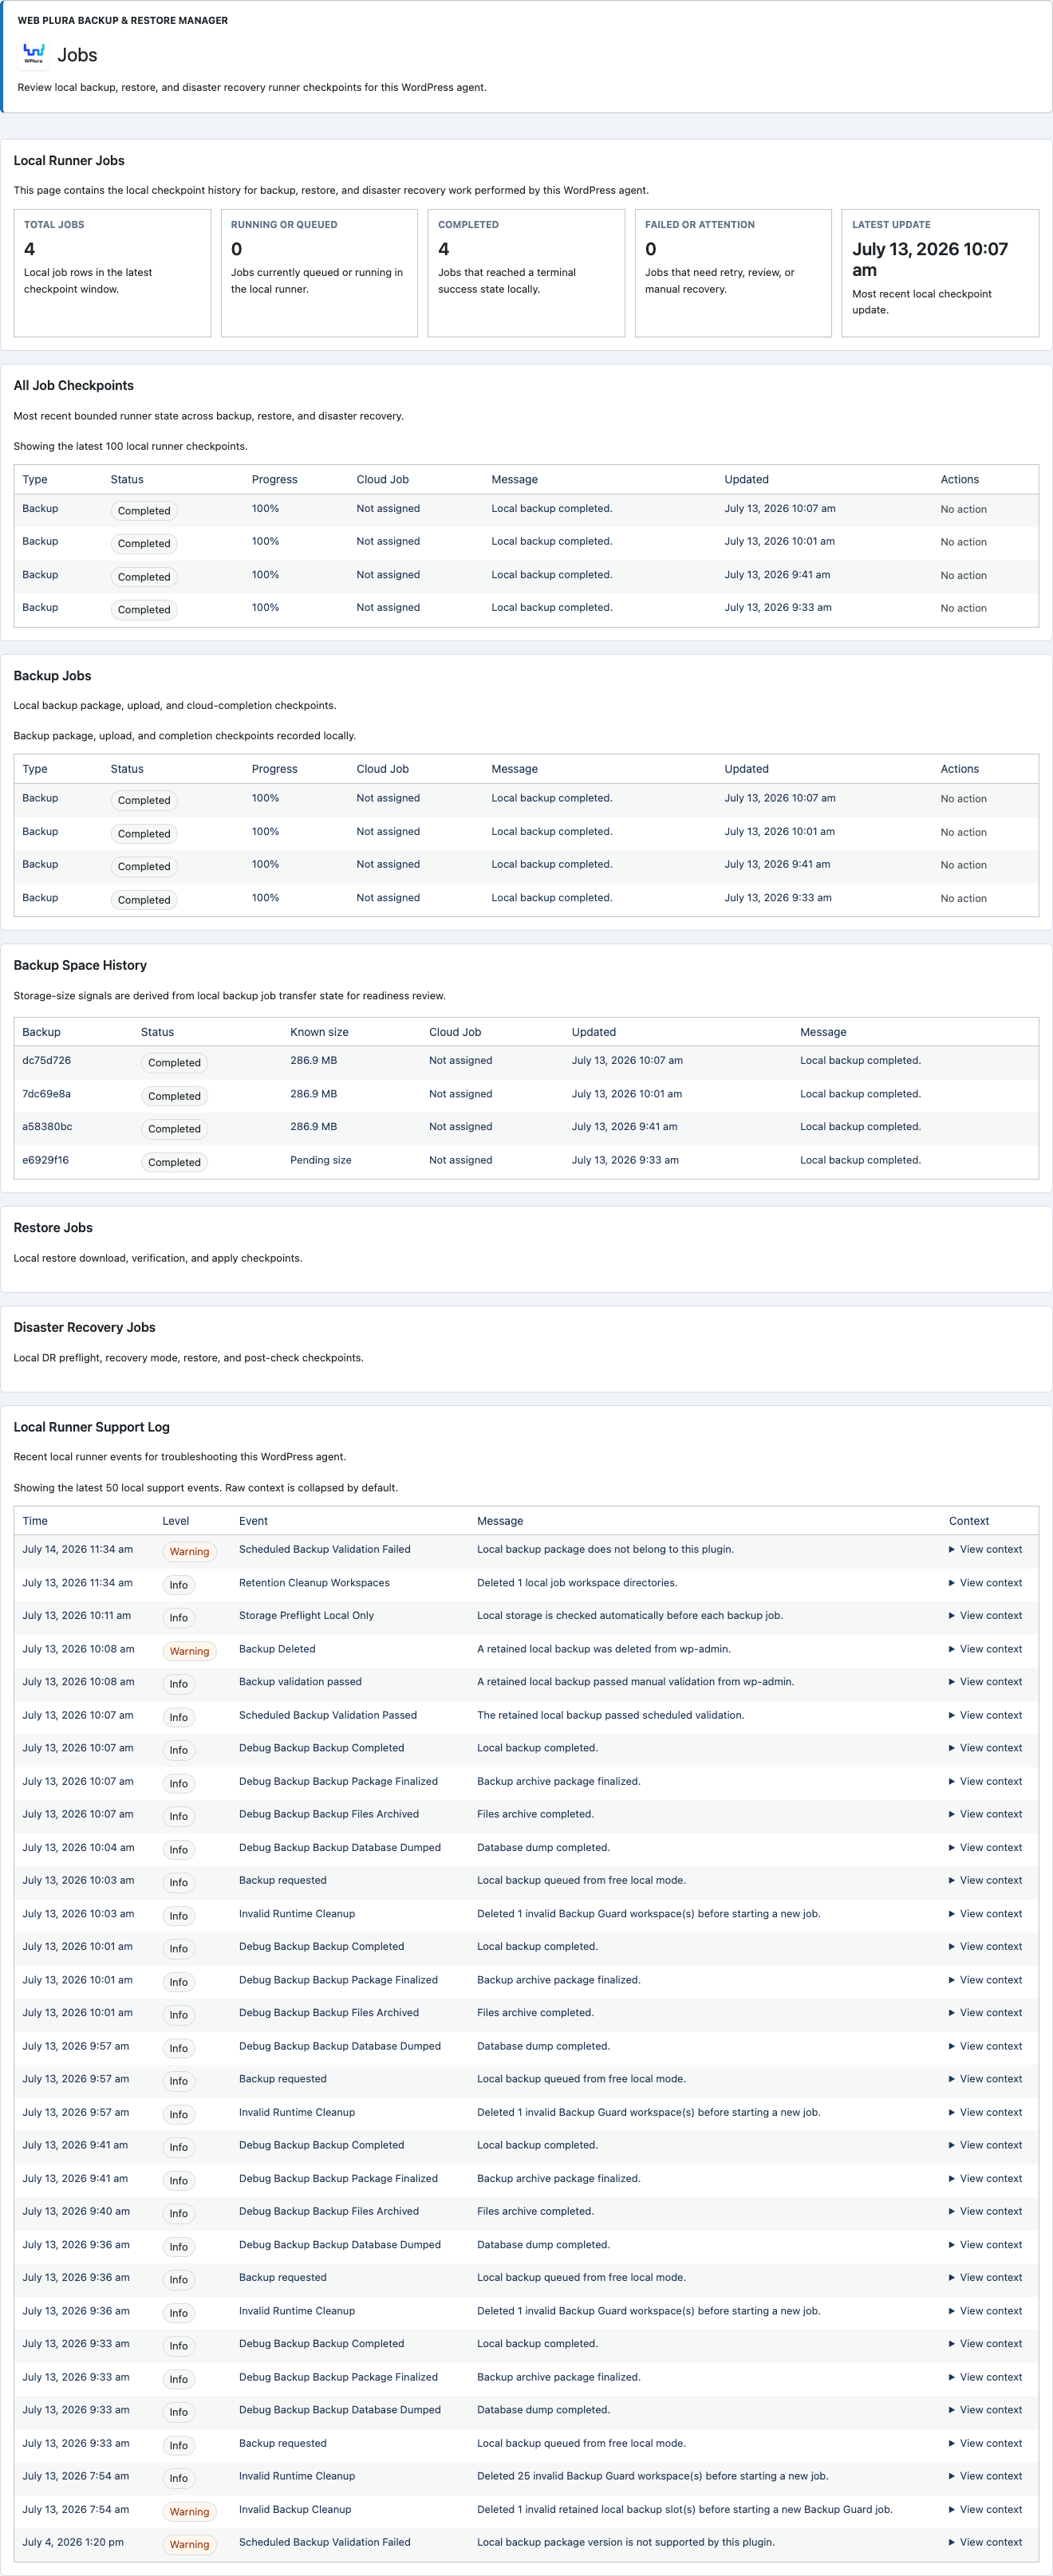Click the Local Runner Support Log heading
The height and width of the screenshot is (2576, 1053).
coord(91,1427)
